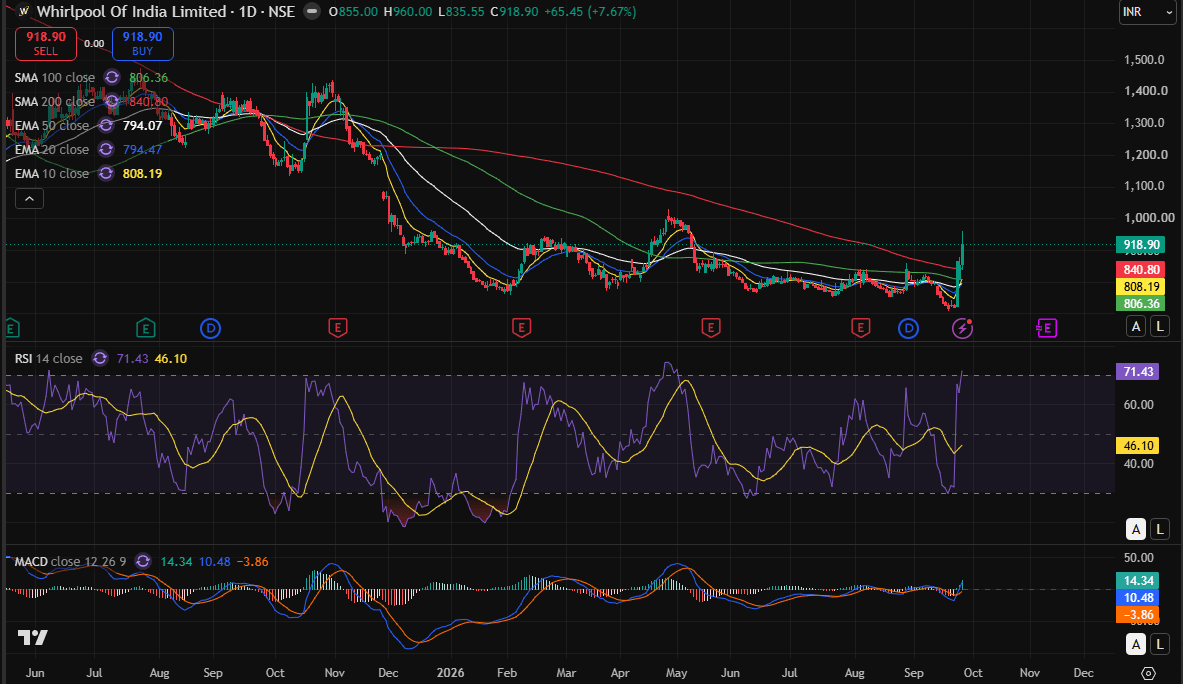Screen dimensions: 1183x684
Task: Click the blue 10.48 MACD scale label
Action: coord(1138,597)
